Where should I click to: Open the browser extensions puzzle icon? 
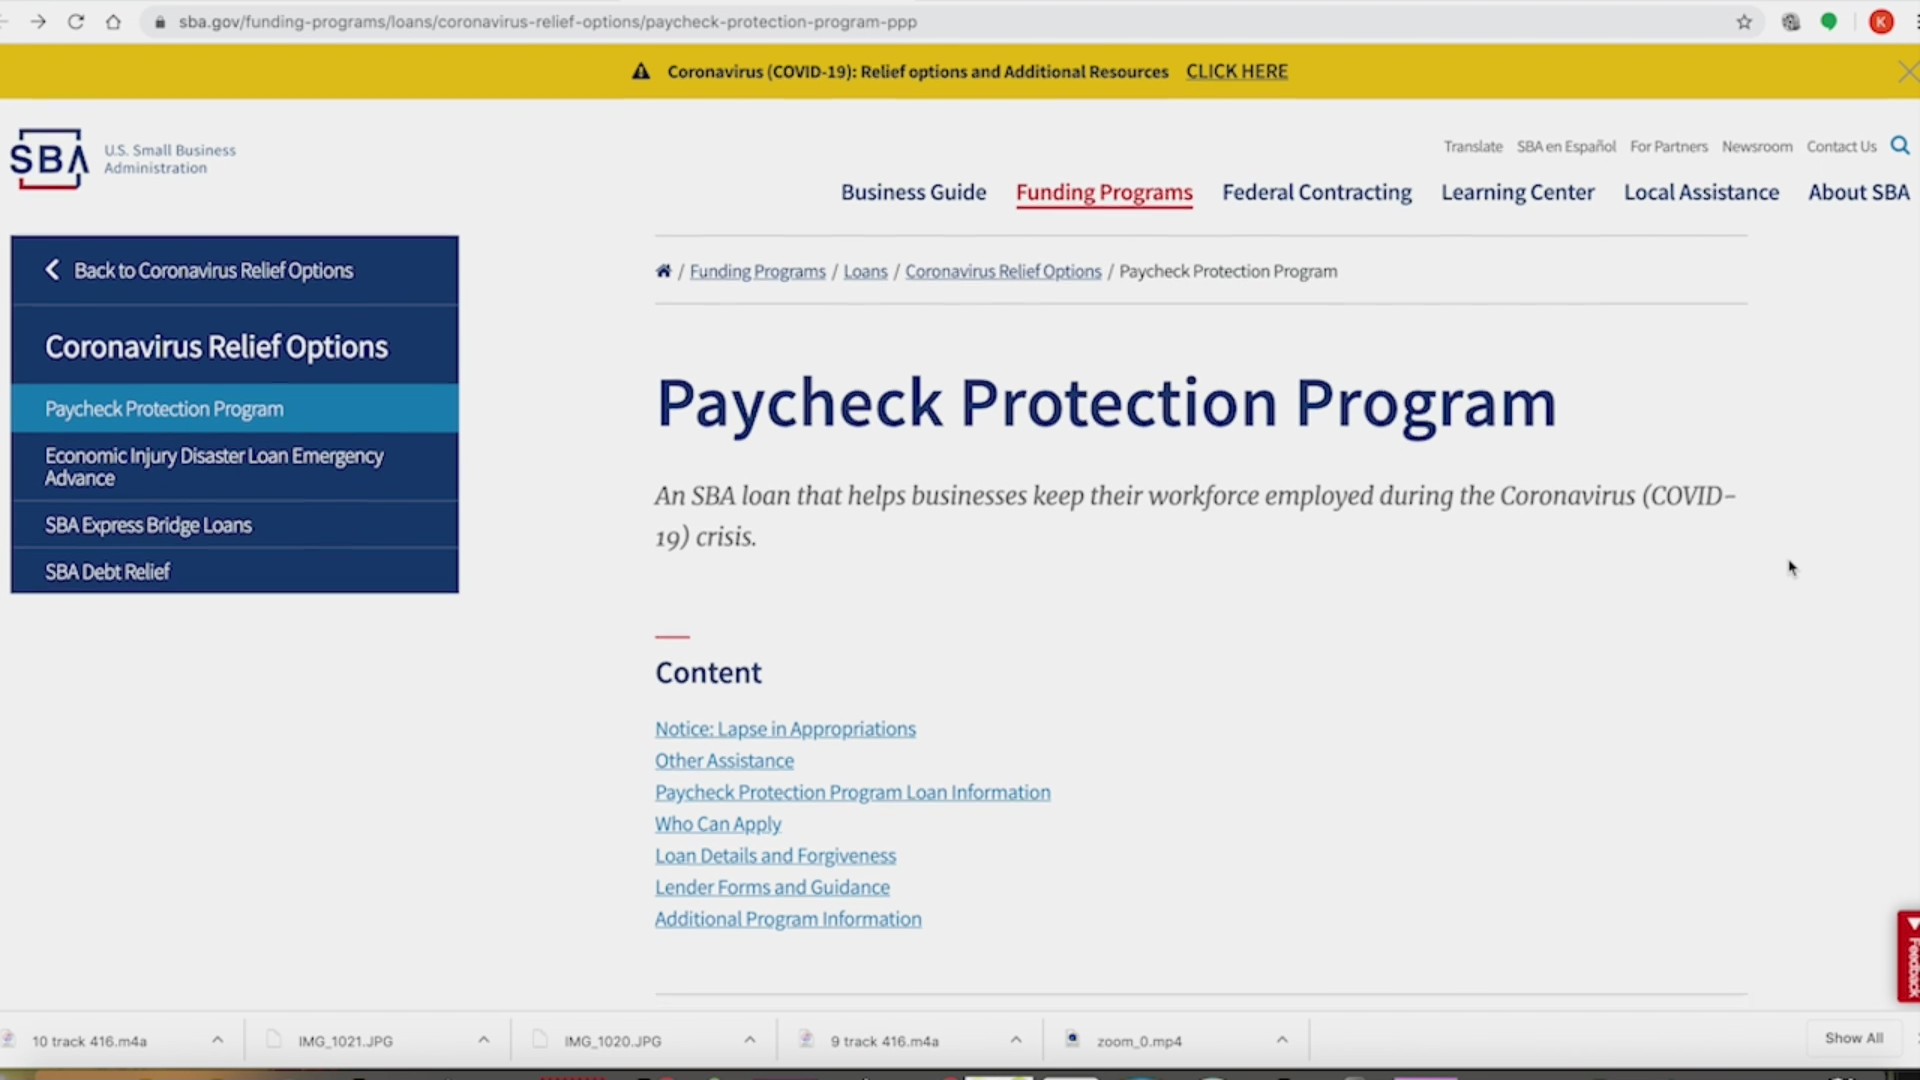[x=1791, y=22]
